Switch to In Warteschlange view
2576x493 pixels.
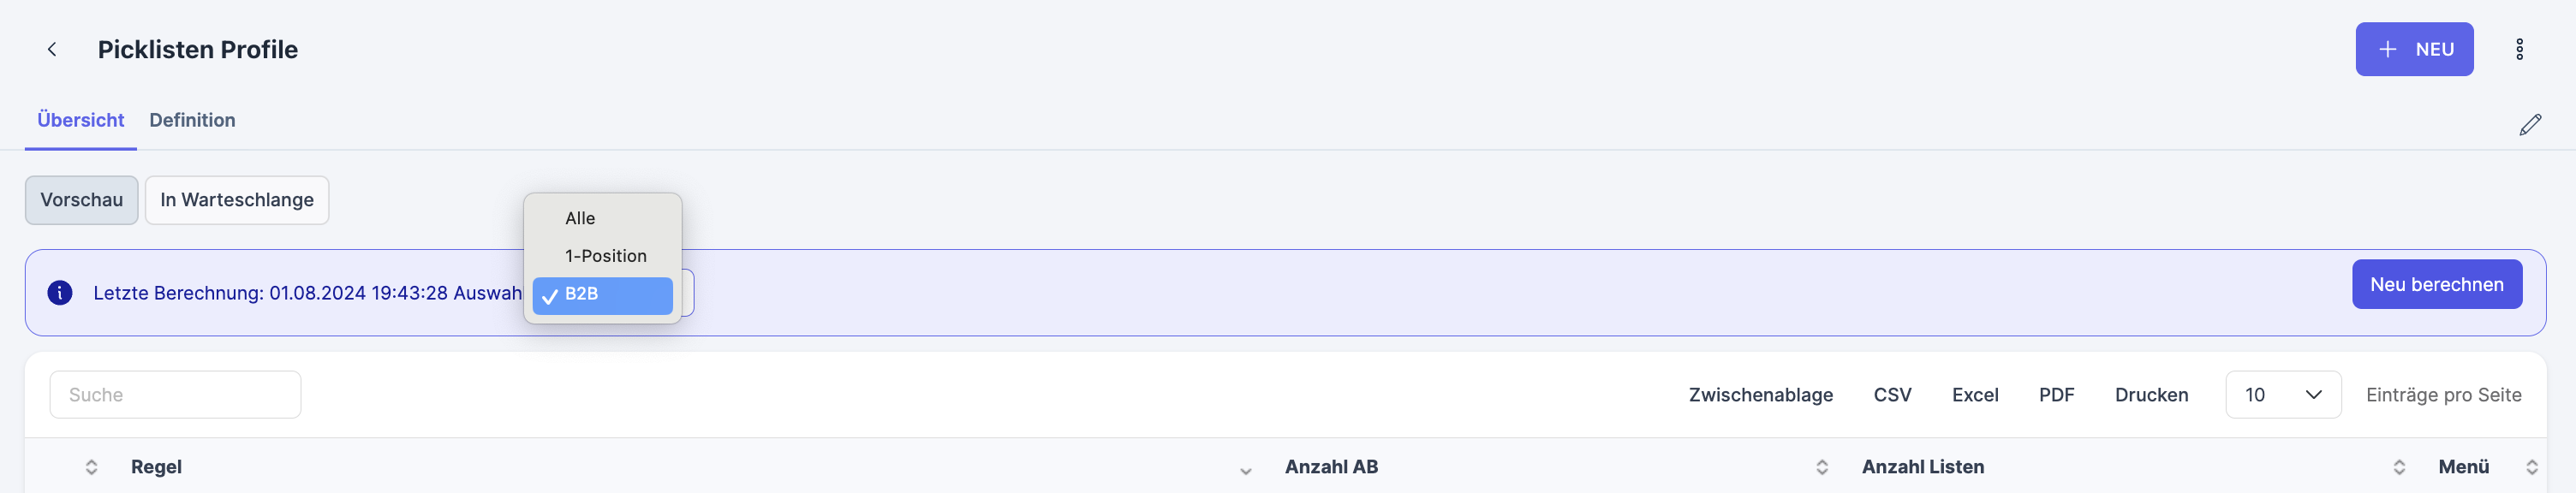pyautogui.click(x=237, y=200)
